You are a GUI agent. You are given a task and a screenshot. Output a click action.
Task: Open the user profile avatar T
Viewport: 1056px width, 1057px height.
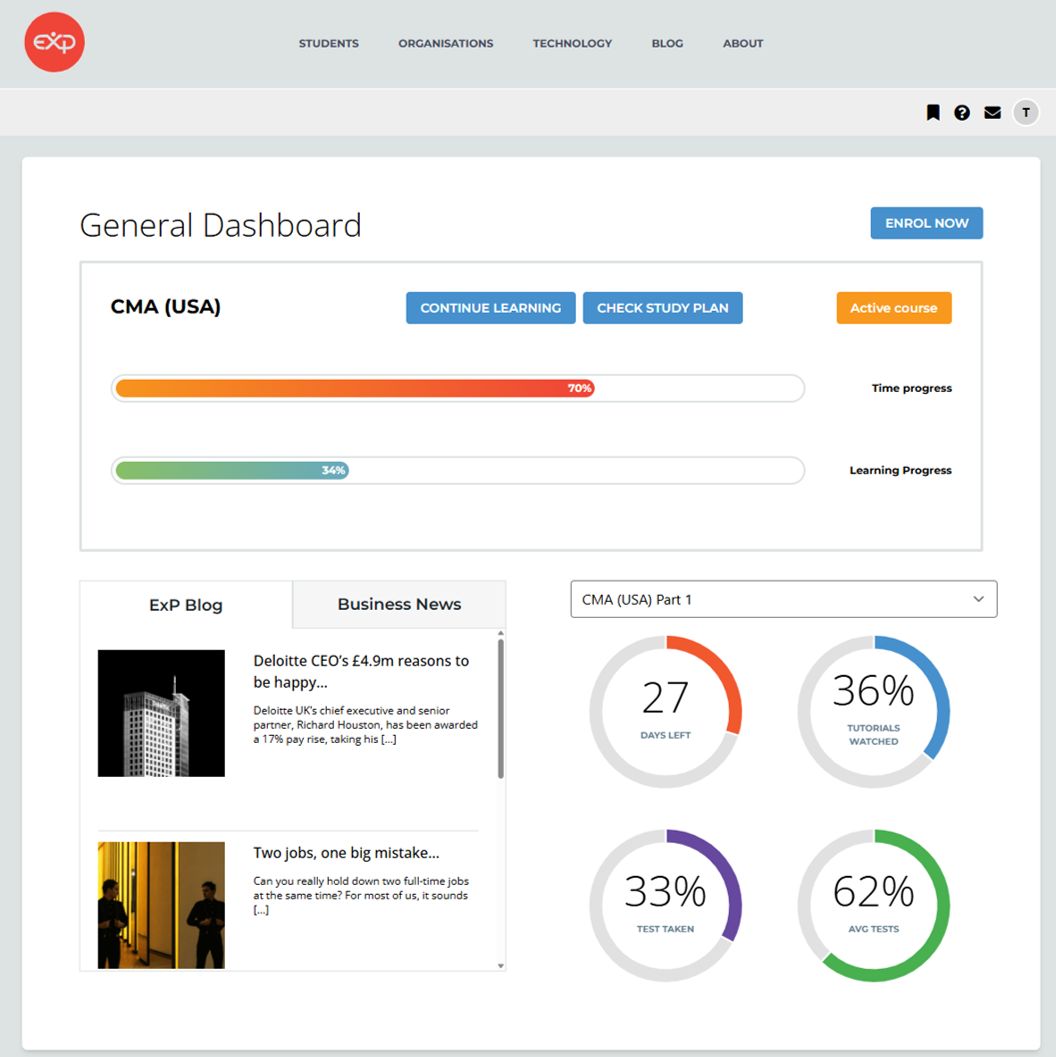[x=1026, y=113]
